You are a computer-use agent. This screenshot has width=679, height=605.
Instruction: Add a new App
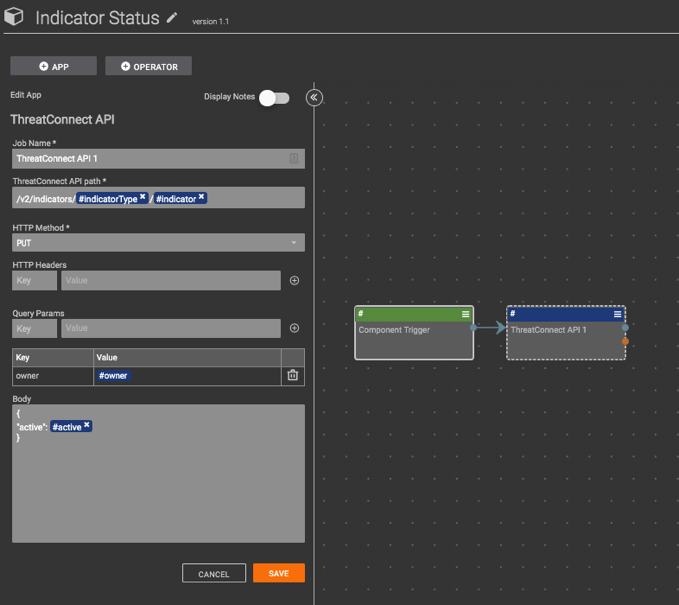pos(54,66)
